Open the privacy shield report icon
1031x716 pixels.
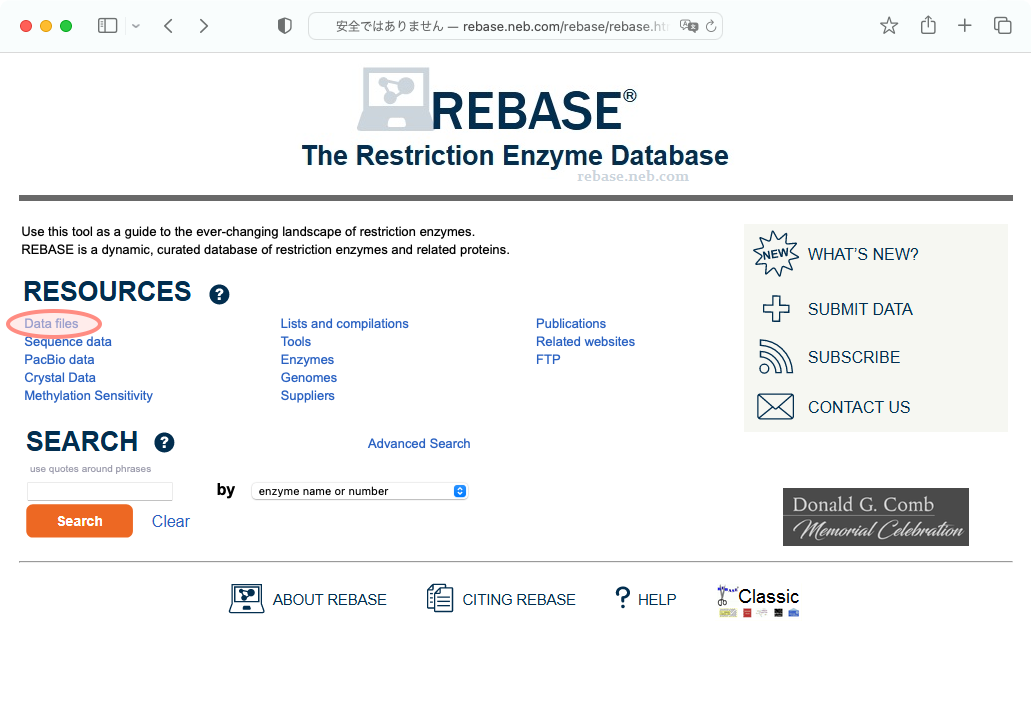pos(285,26)
